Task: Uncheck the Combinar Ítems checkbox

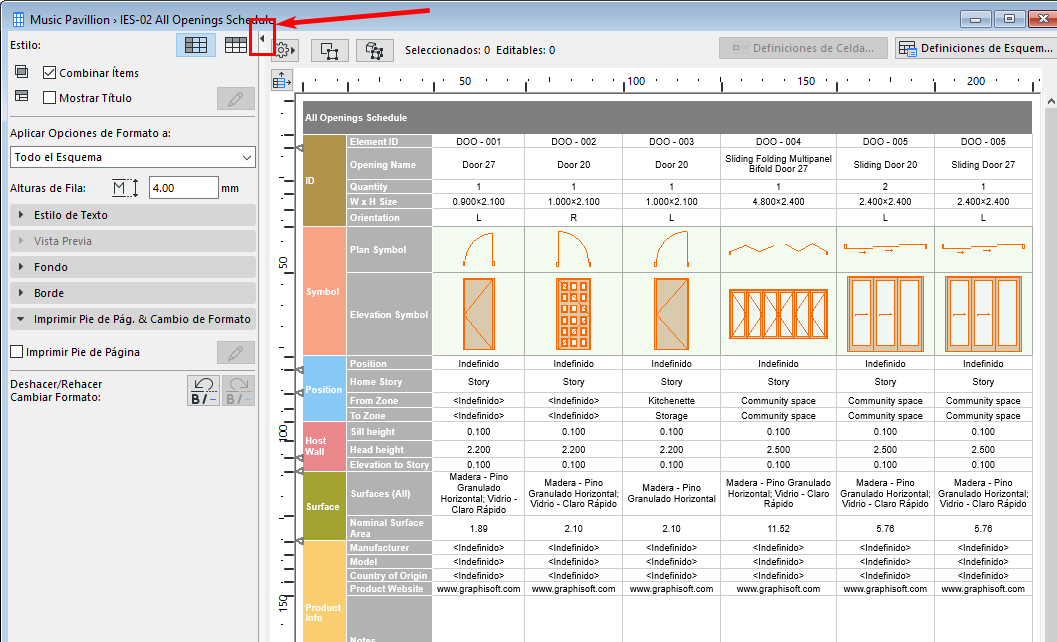Action: (50, 73)
